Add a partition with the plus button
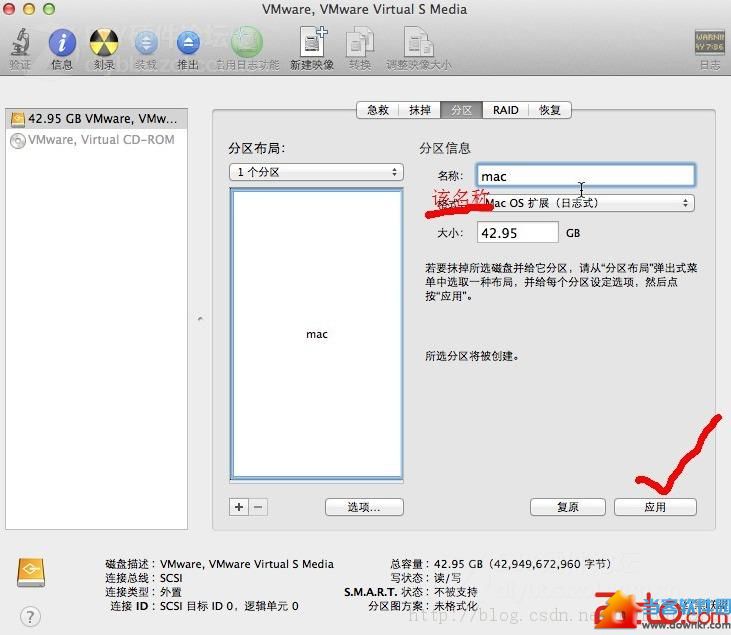 [239, 507]
